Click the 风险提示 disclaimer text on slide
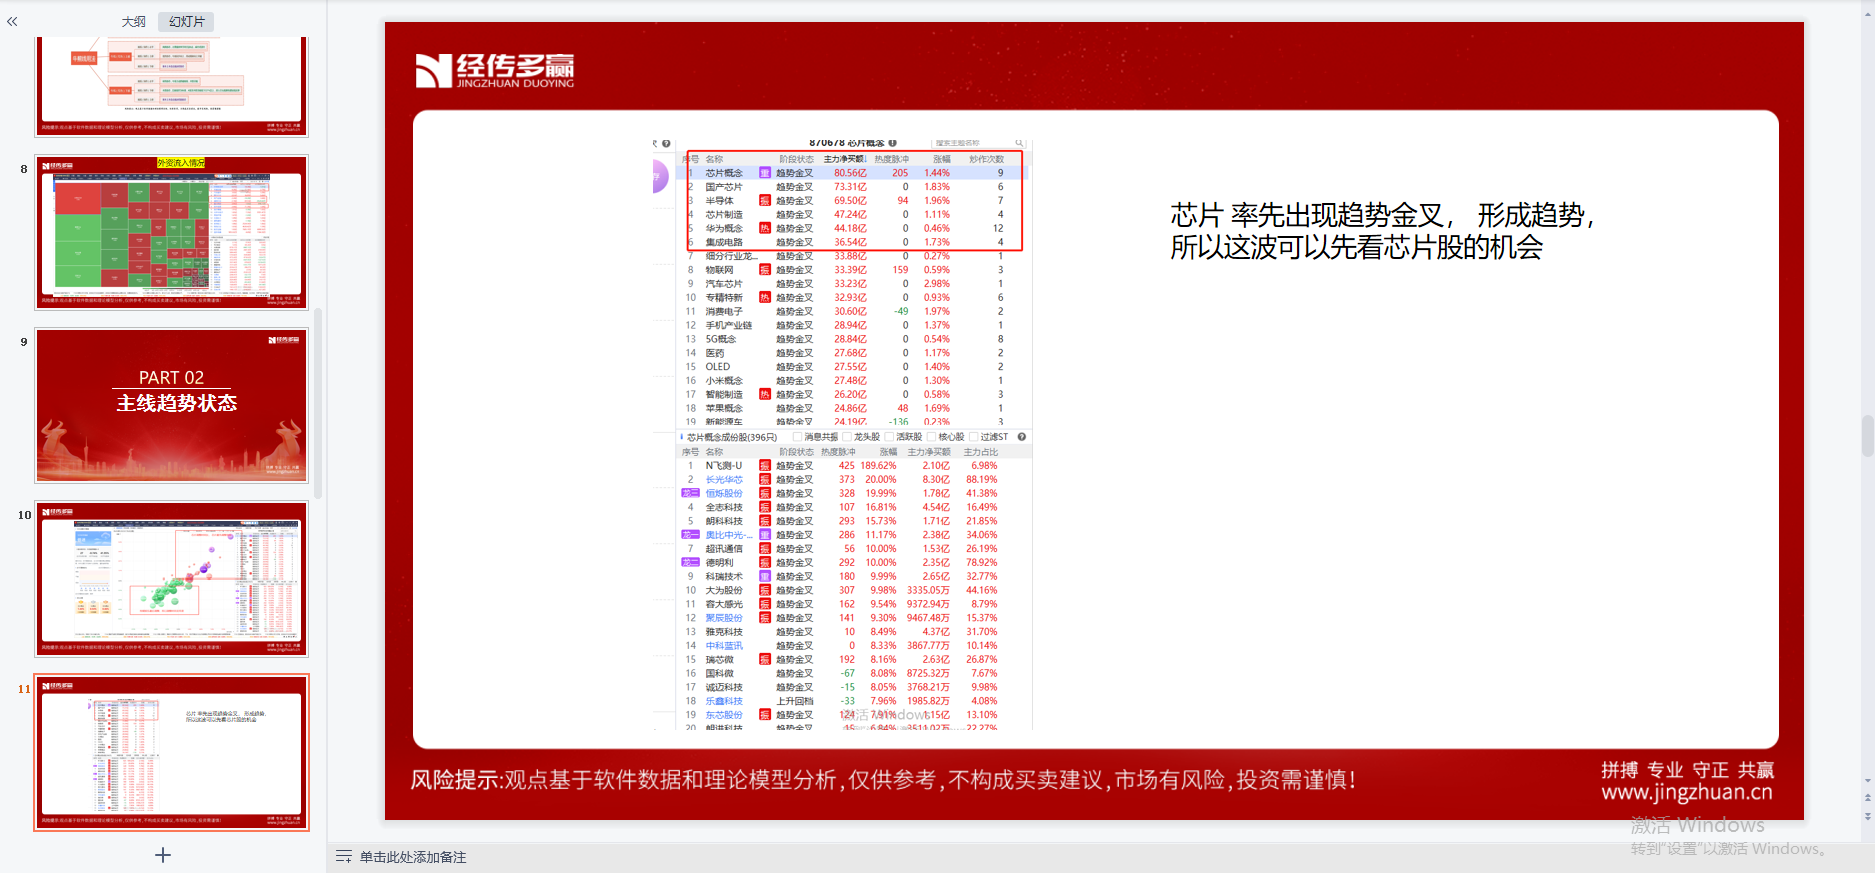This screenshot has width=1875, height=873. pos(883,780)
